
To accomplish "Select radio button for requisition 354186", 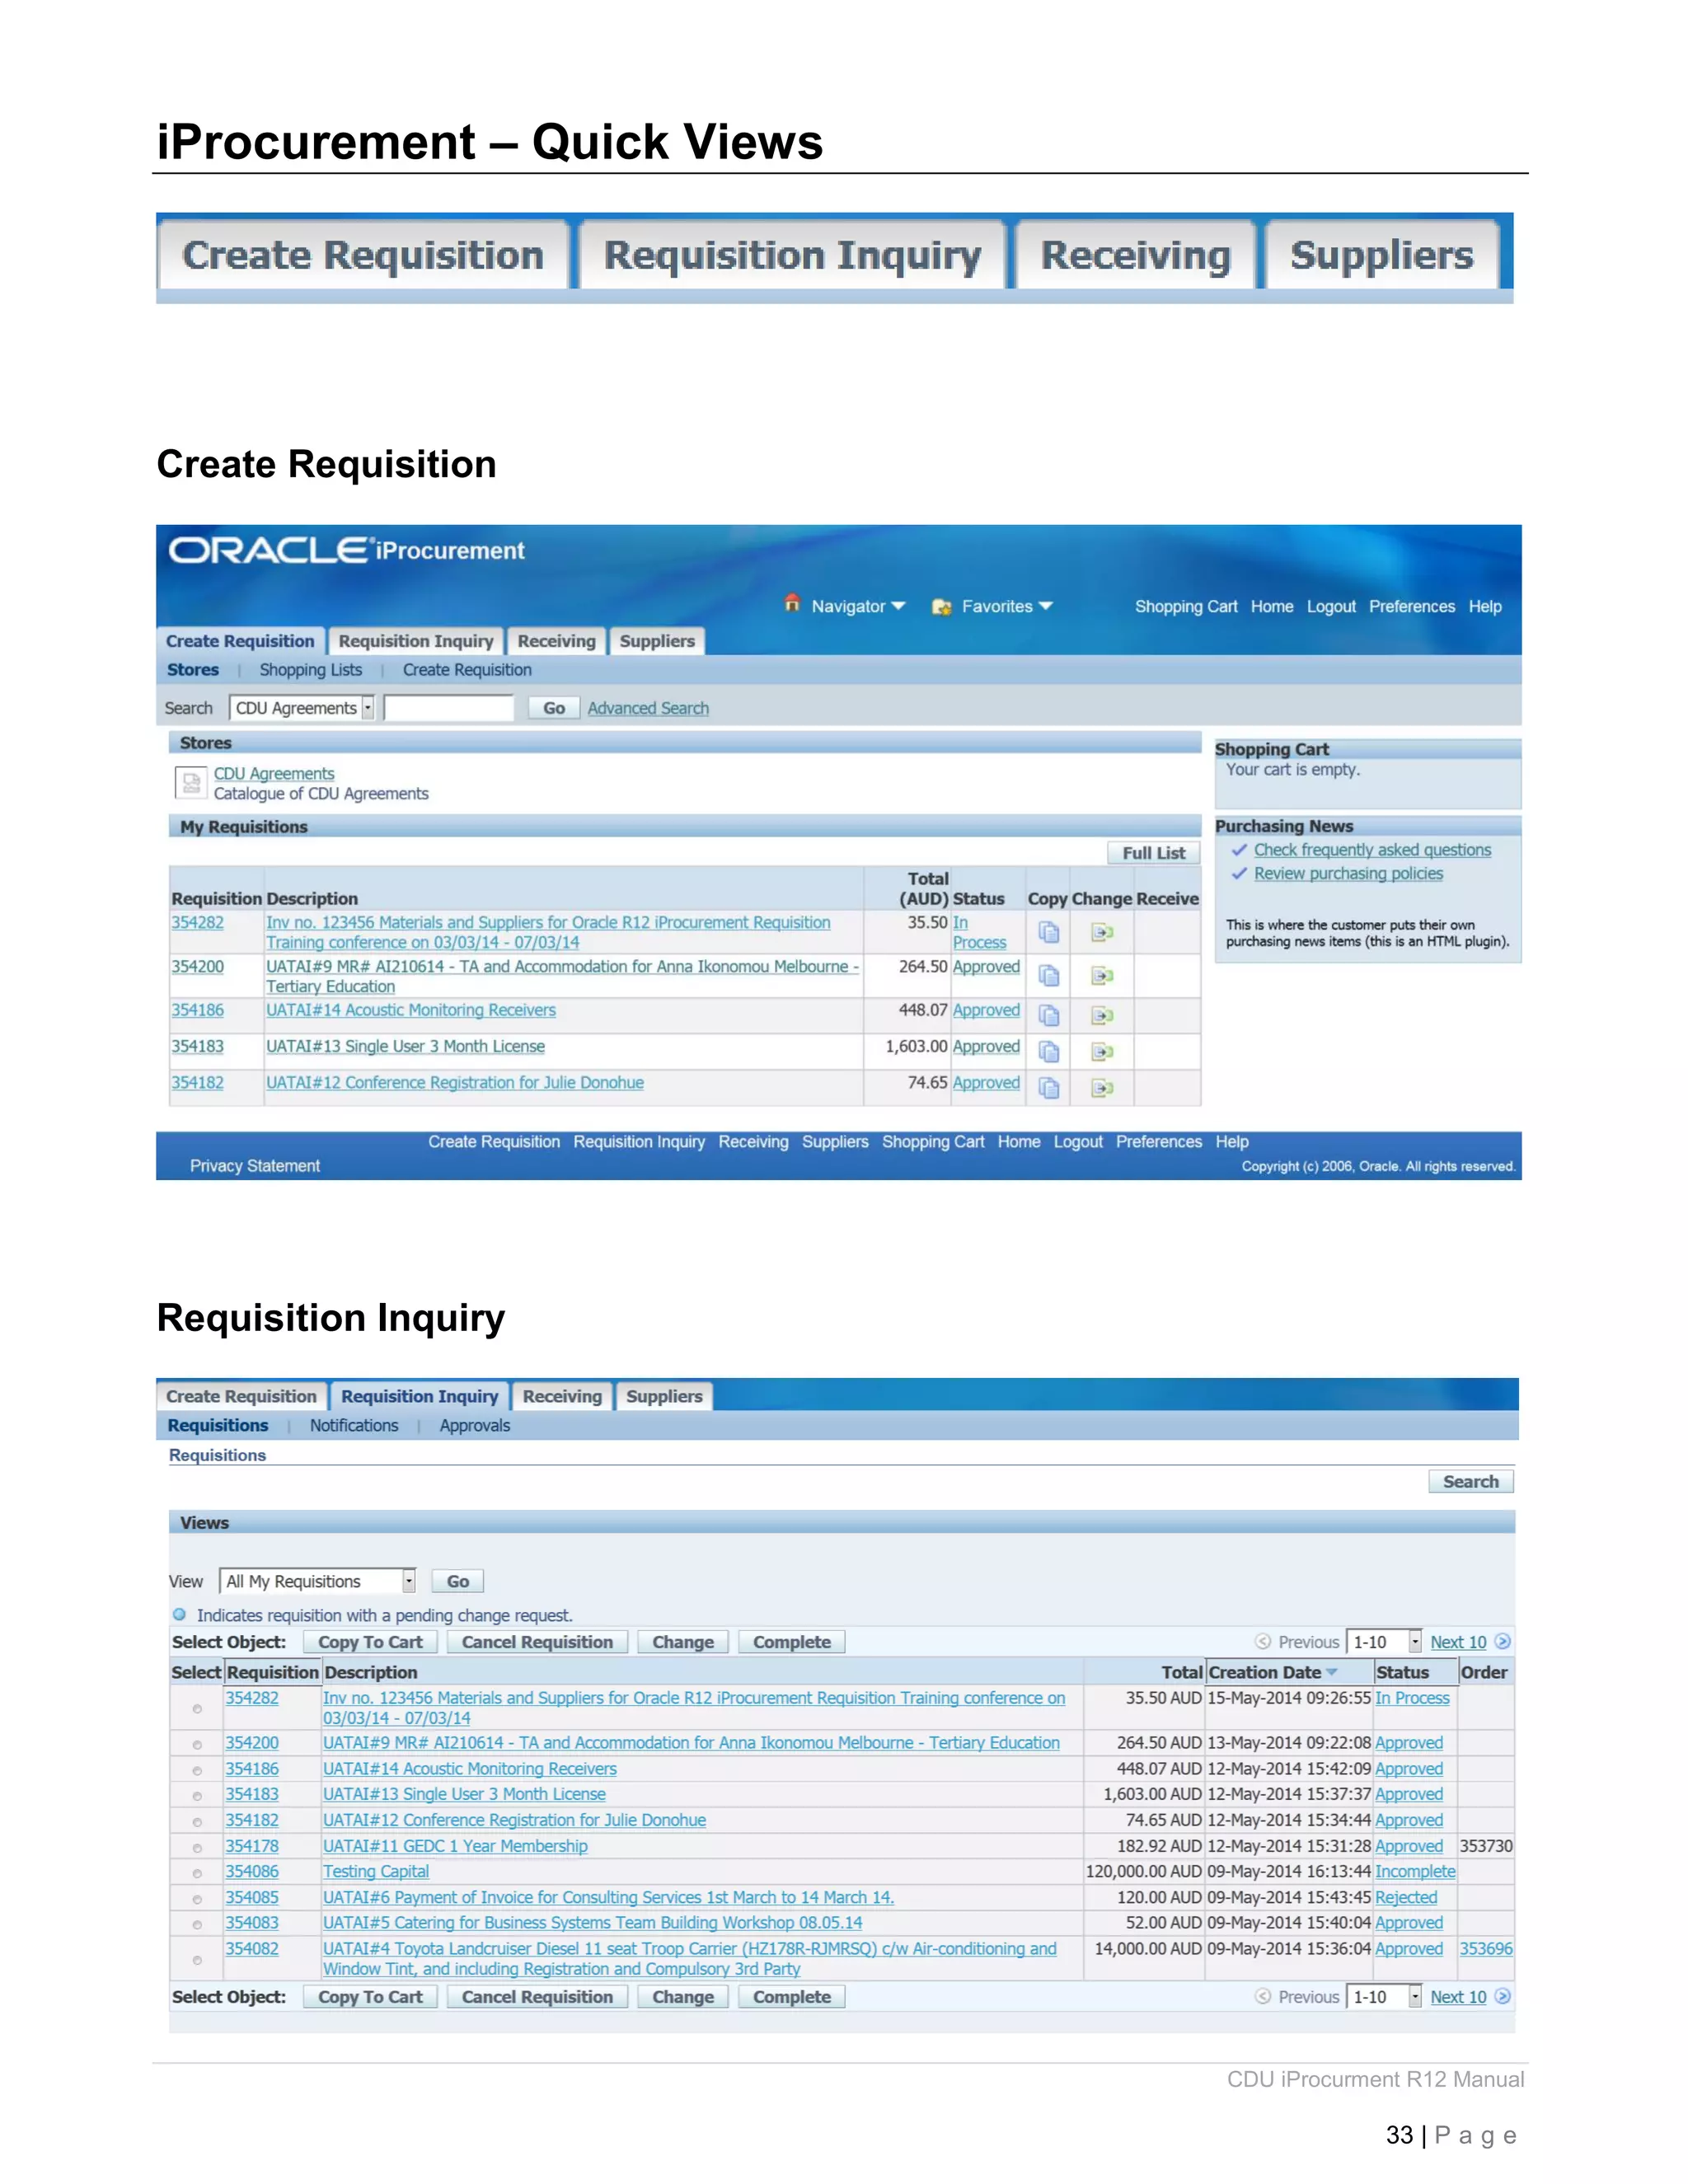I will [x=197, y=1771].
